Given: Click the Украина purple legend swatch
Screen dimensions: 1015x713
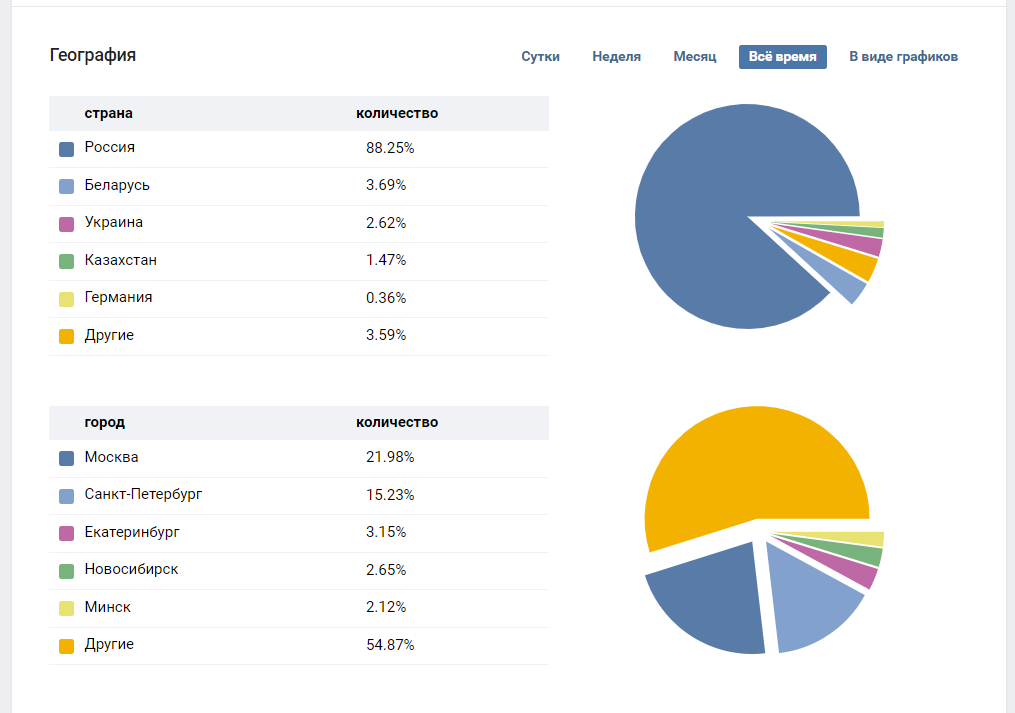Looking at the screenshot, I should point(67,224).
